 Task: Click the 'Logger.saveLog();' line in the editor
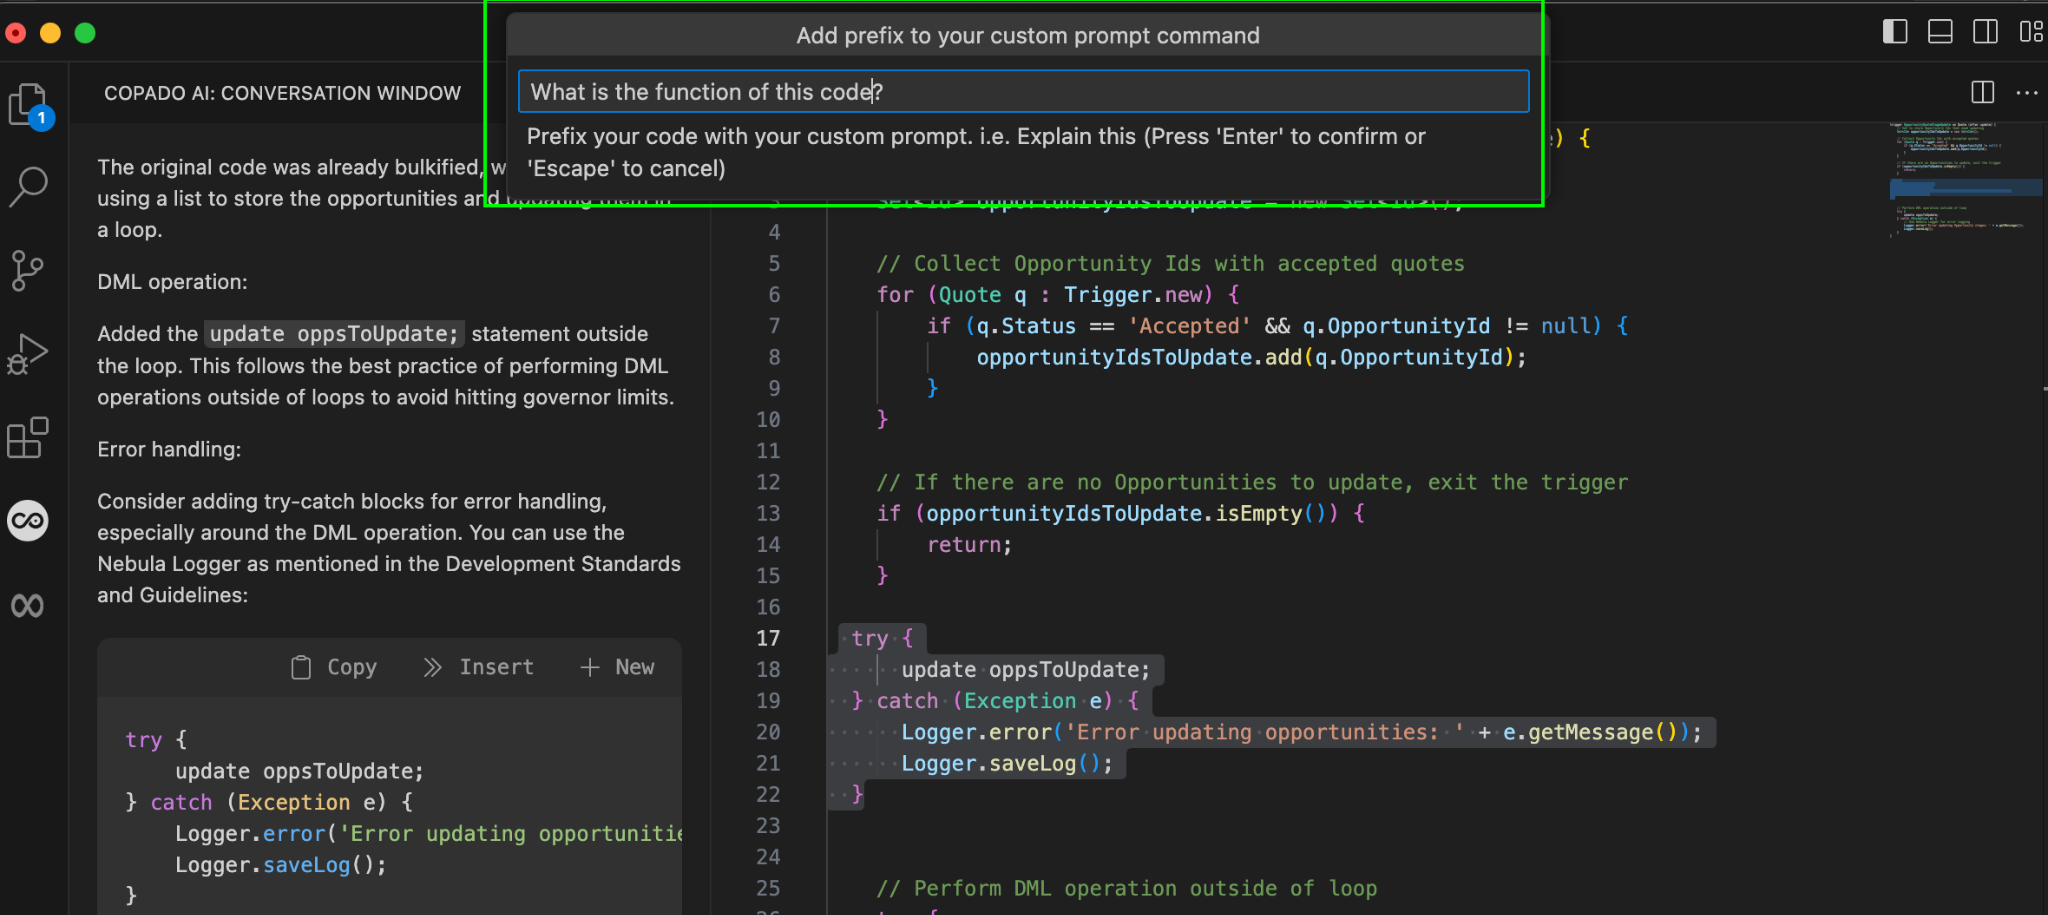(x=1007, y=764)
